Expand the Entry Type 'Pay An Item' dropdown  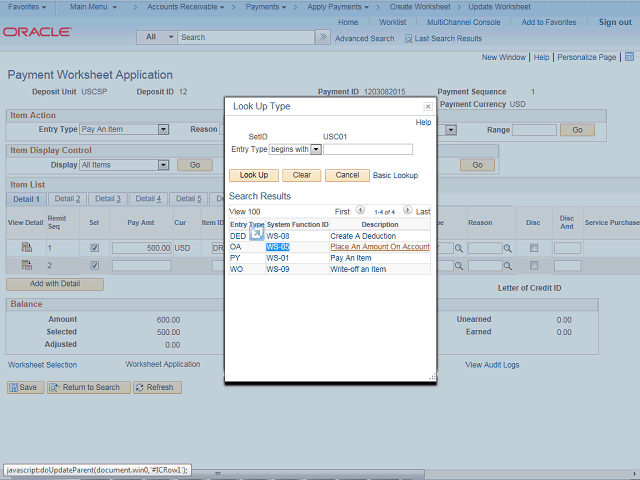click(x=162, y=129)
